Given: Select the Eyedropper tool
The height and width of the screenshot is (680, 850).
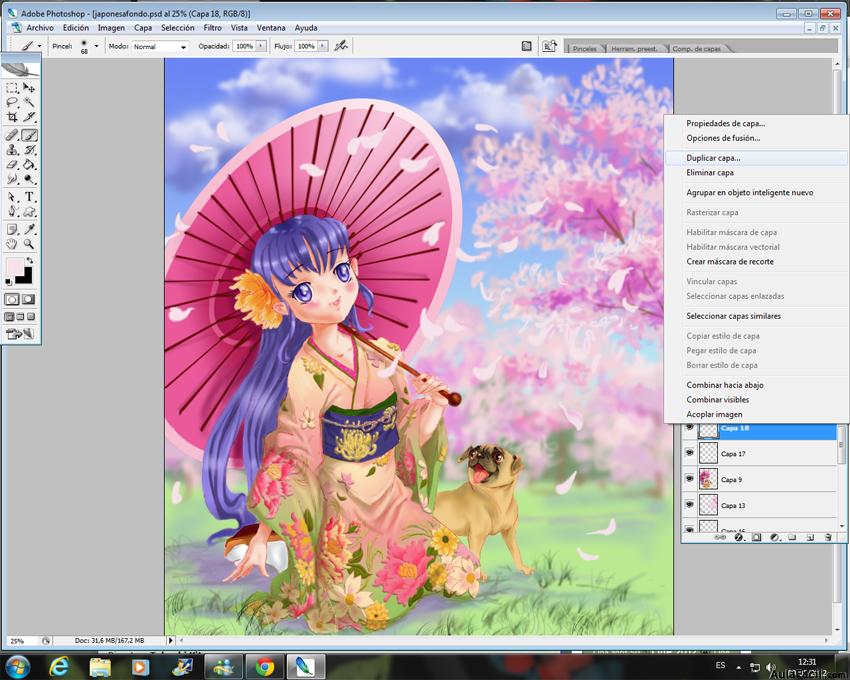Looking at the screenshot, I should pos(29,229).
